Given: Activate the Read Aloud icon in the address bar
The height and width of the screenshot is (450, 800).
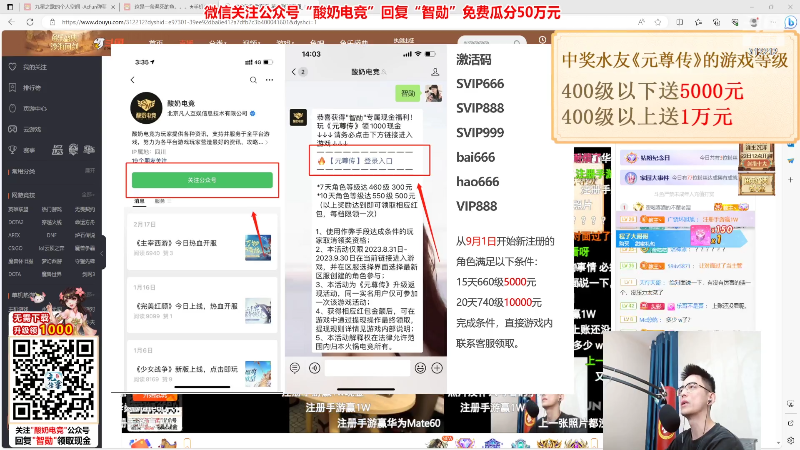Looking at the screenshot, I should [641, 22].
